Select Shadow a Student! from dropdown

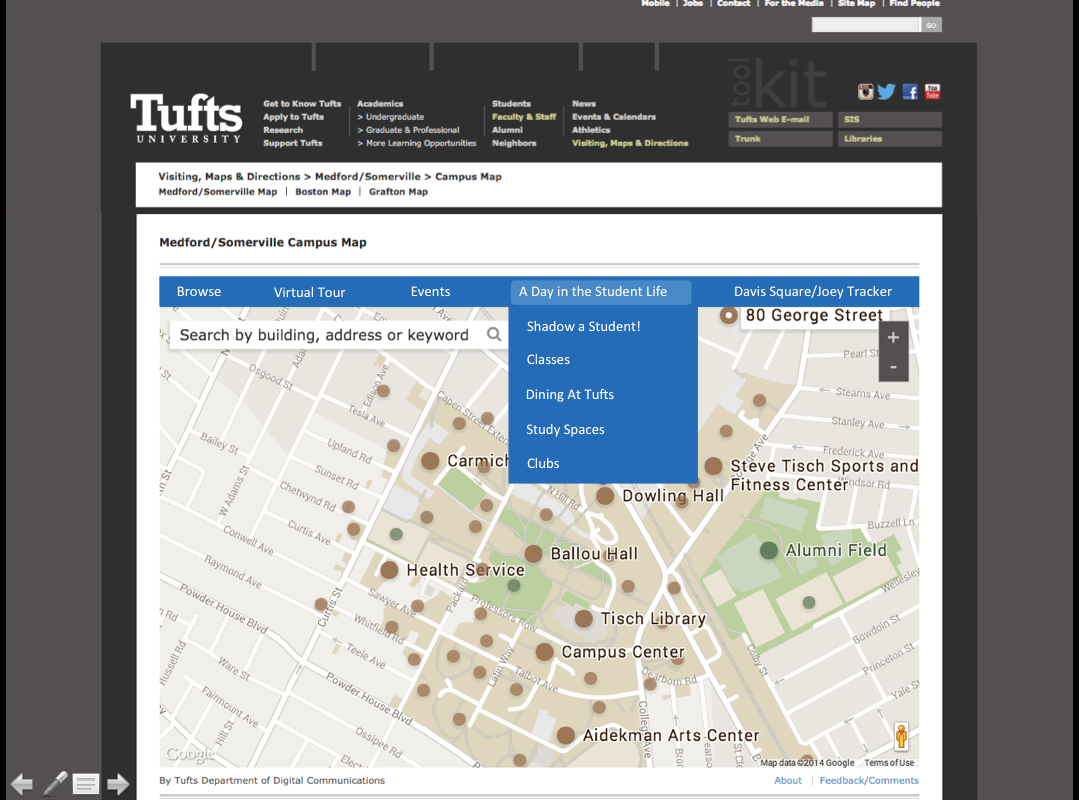point(583,327)
